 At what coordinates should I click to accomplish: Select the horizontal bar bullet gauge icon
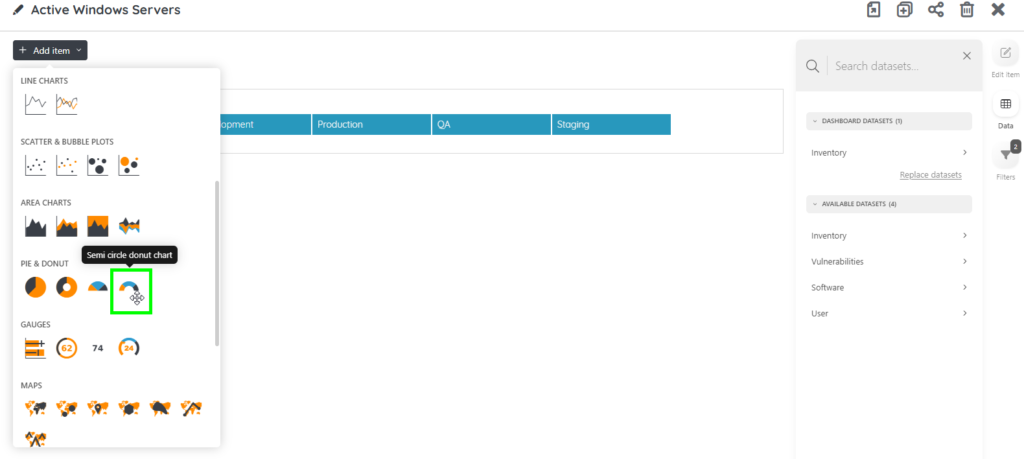click(35, 348)
